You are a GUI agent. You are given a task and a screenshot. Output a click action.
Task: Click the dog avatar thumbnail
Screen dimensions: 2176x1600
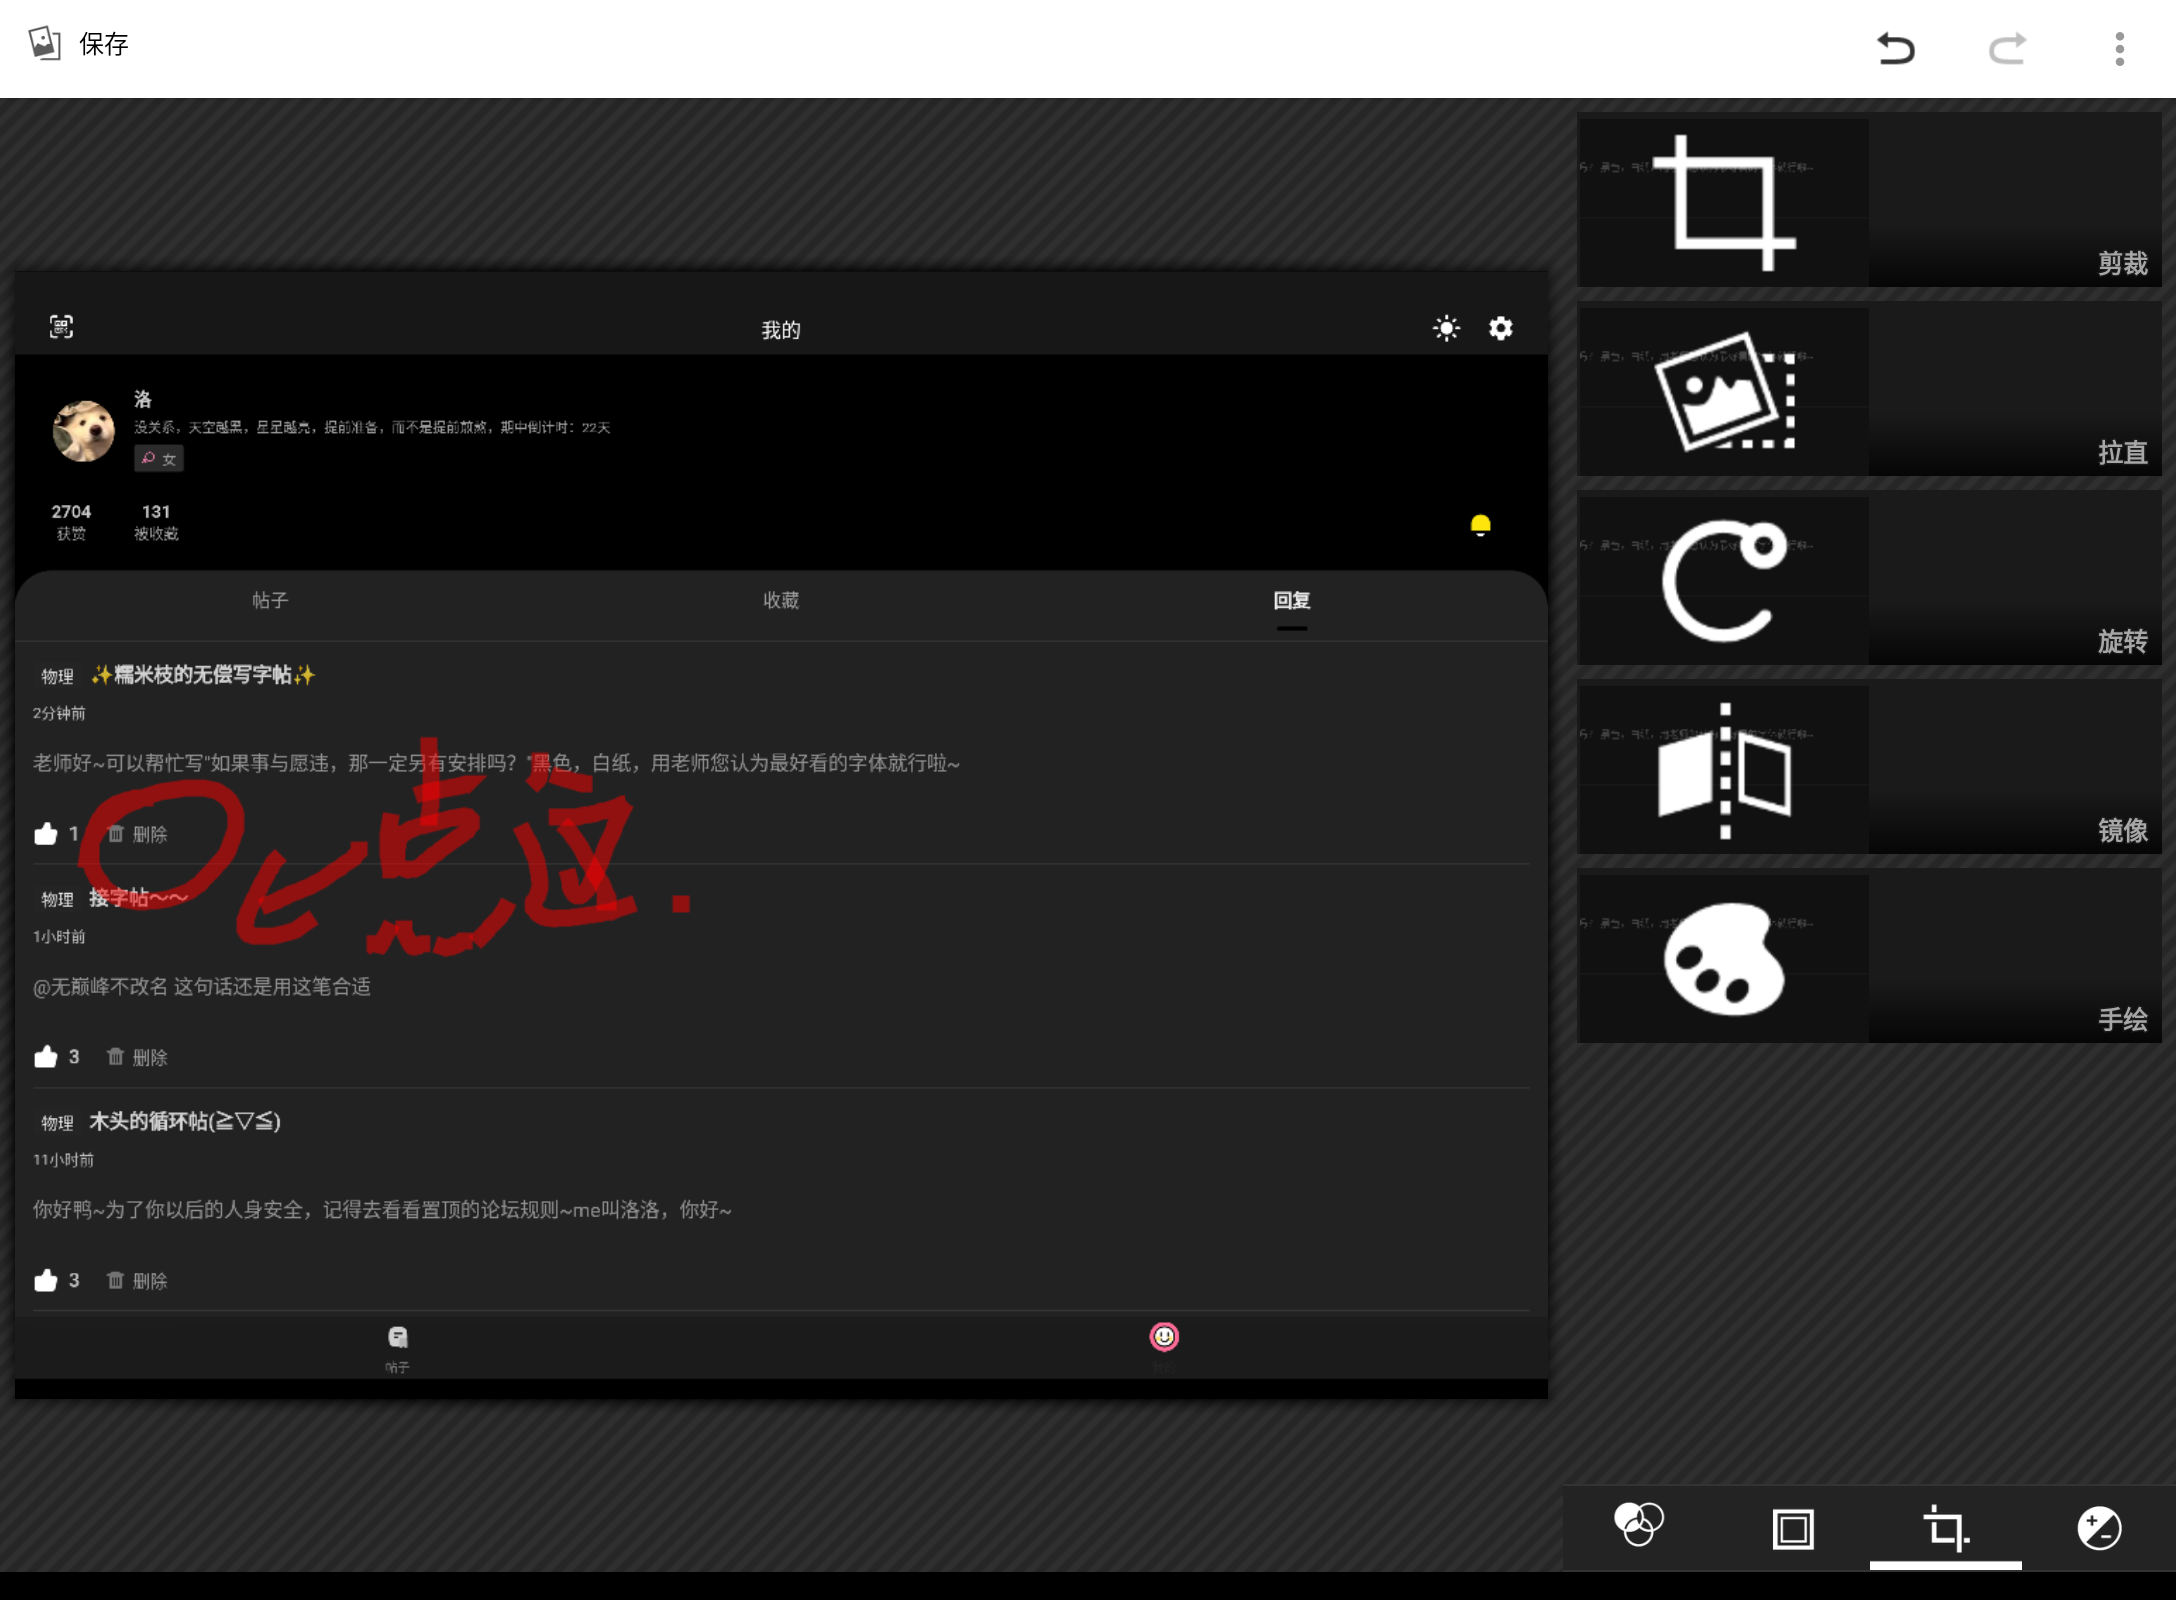click(84, 431)
